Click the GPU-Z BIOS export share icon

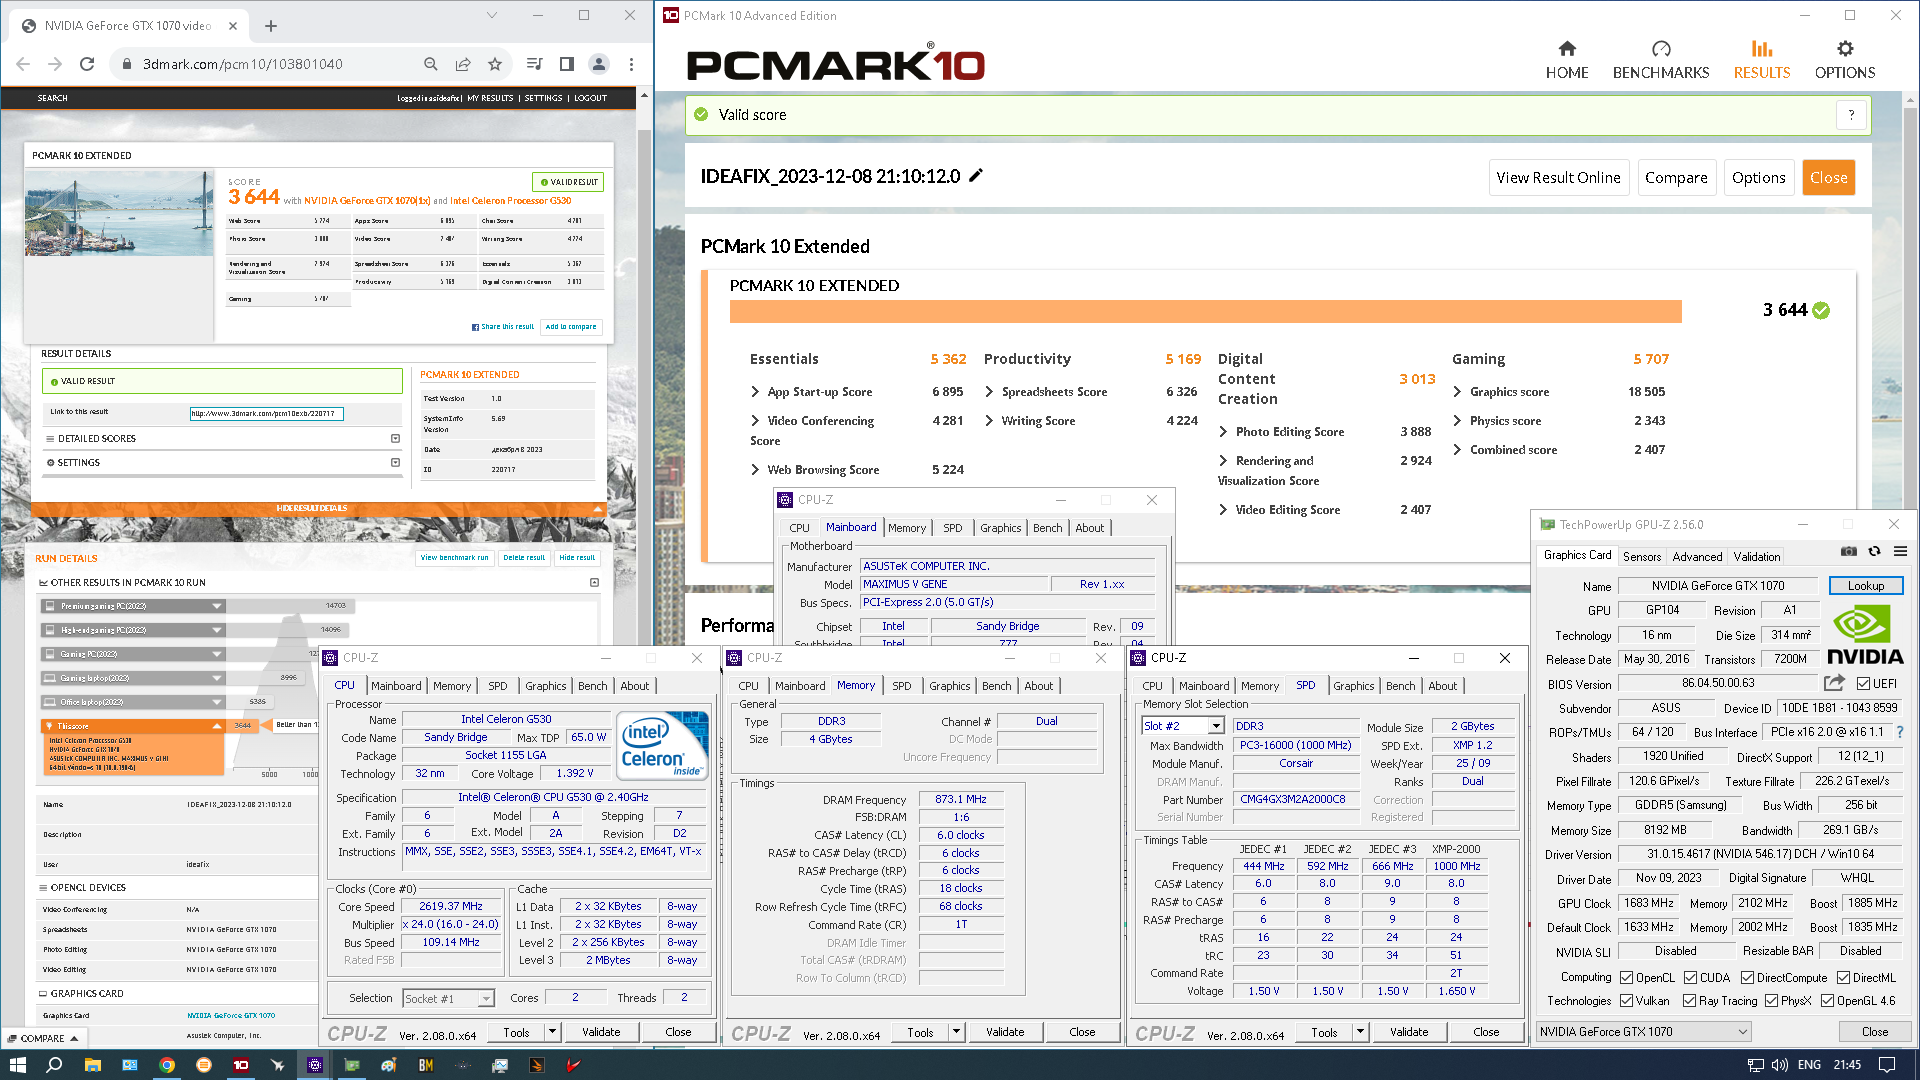pos(1834,683)
